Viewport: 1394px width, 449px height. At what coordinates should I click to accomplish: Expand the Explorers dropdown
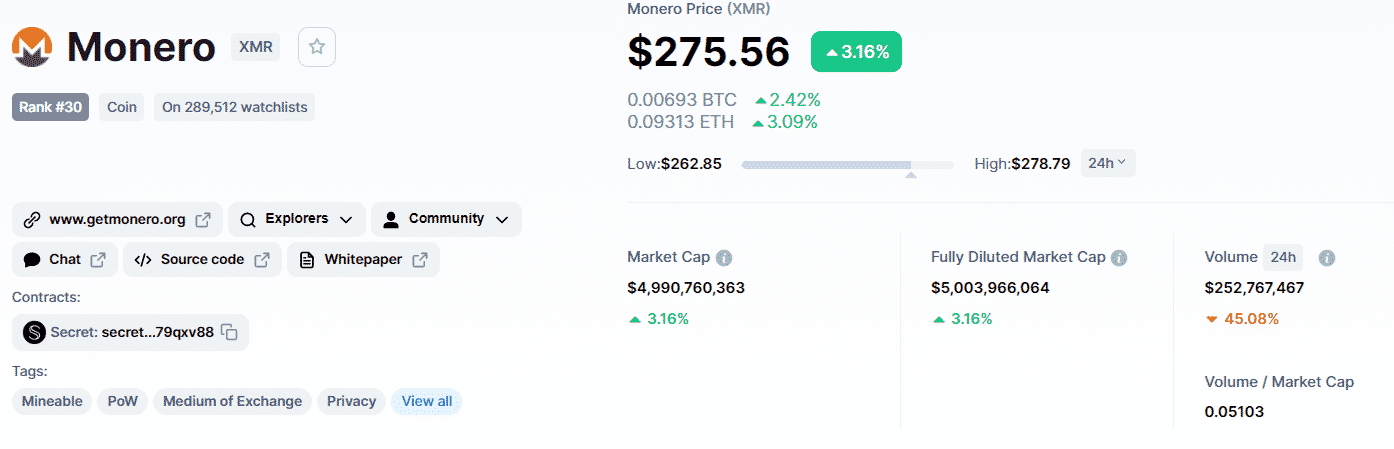coord(296,219)
